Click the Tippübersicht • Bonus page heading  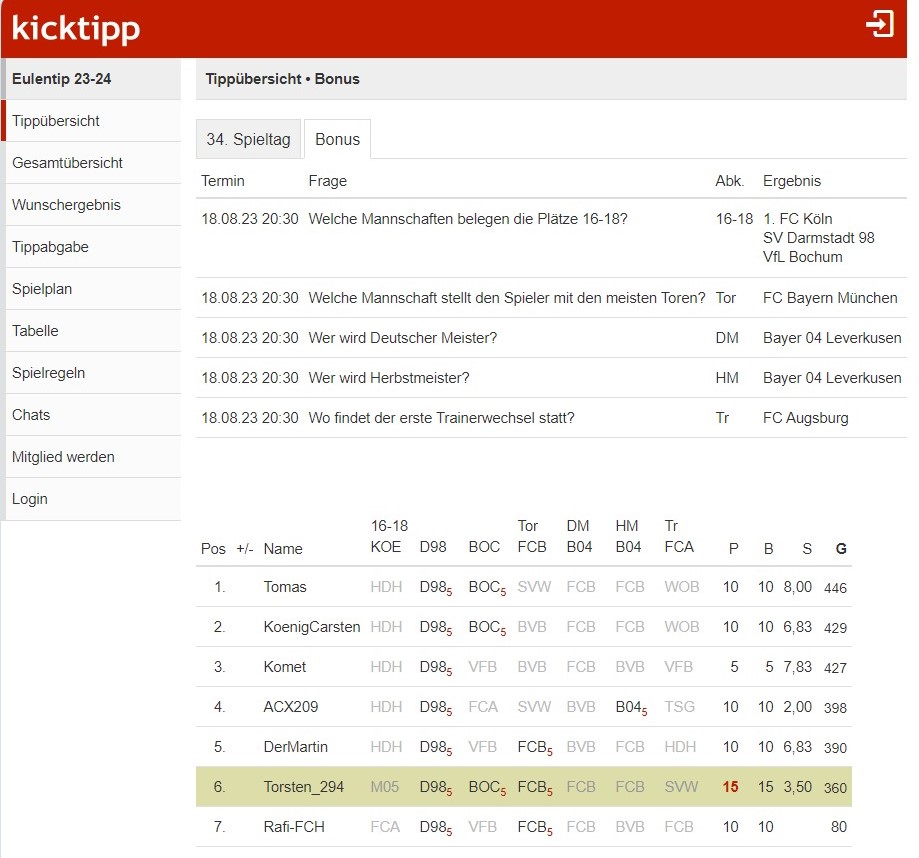(x=282, y=79)
